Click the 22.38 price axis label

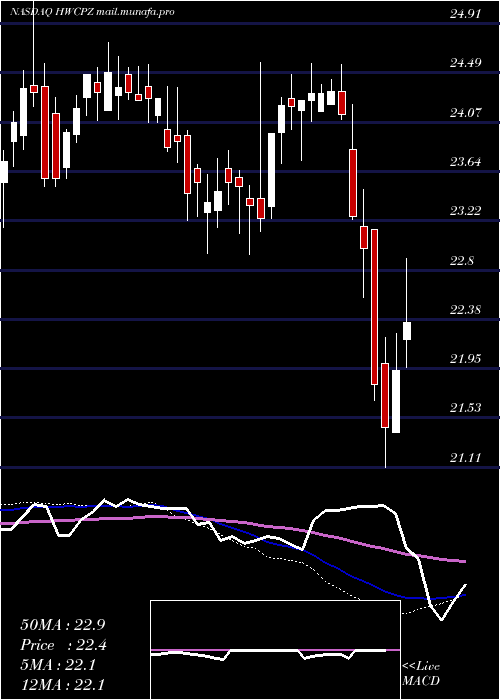[465, 310]
